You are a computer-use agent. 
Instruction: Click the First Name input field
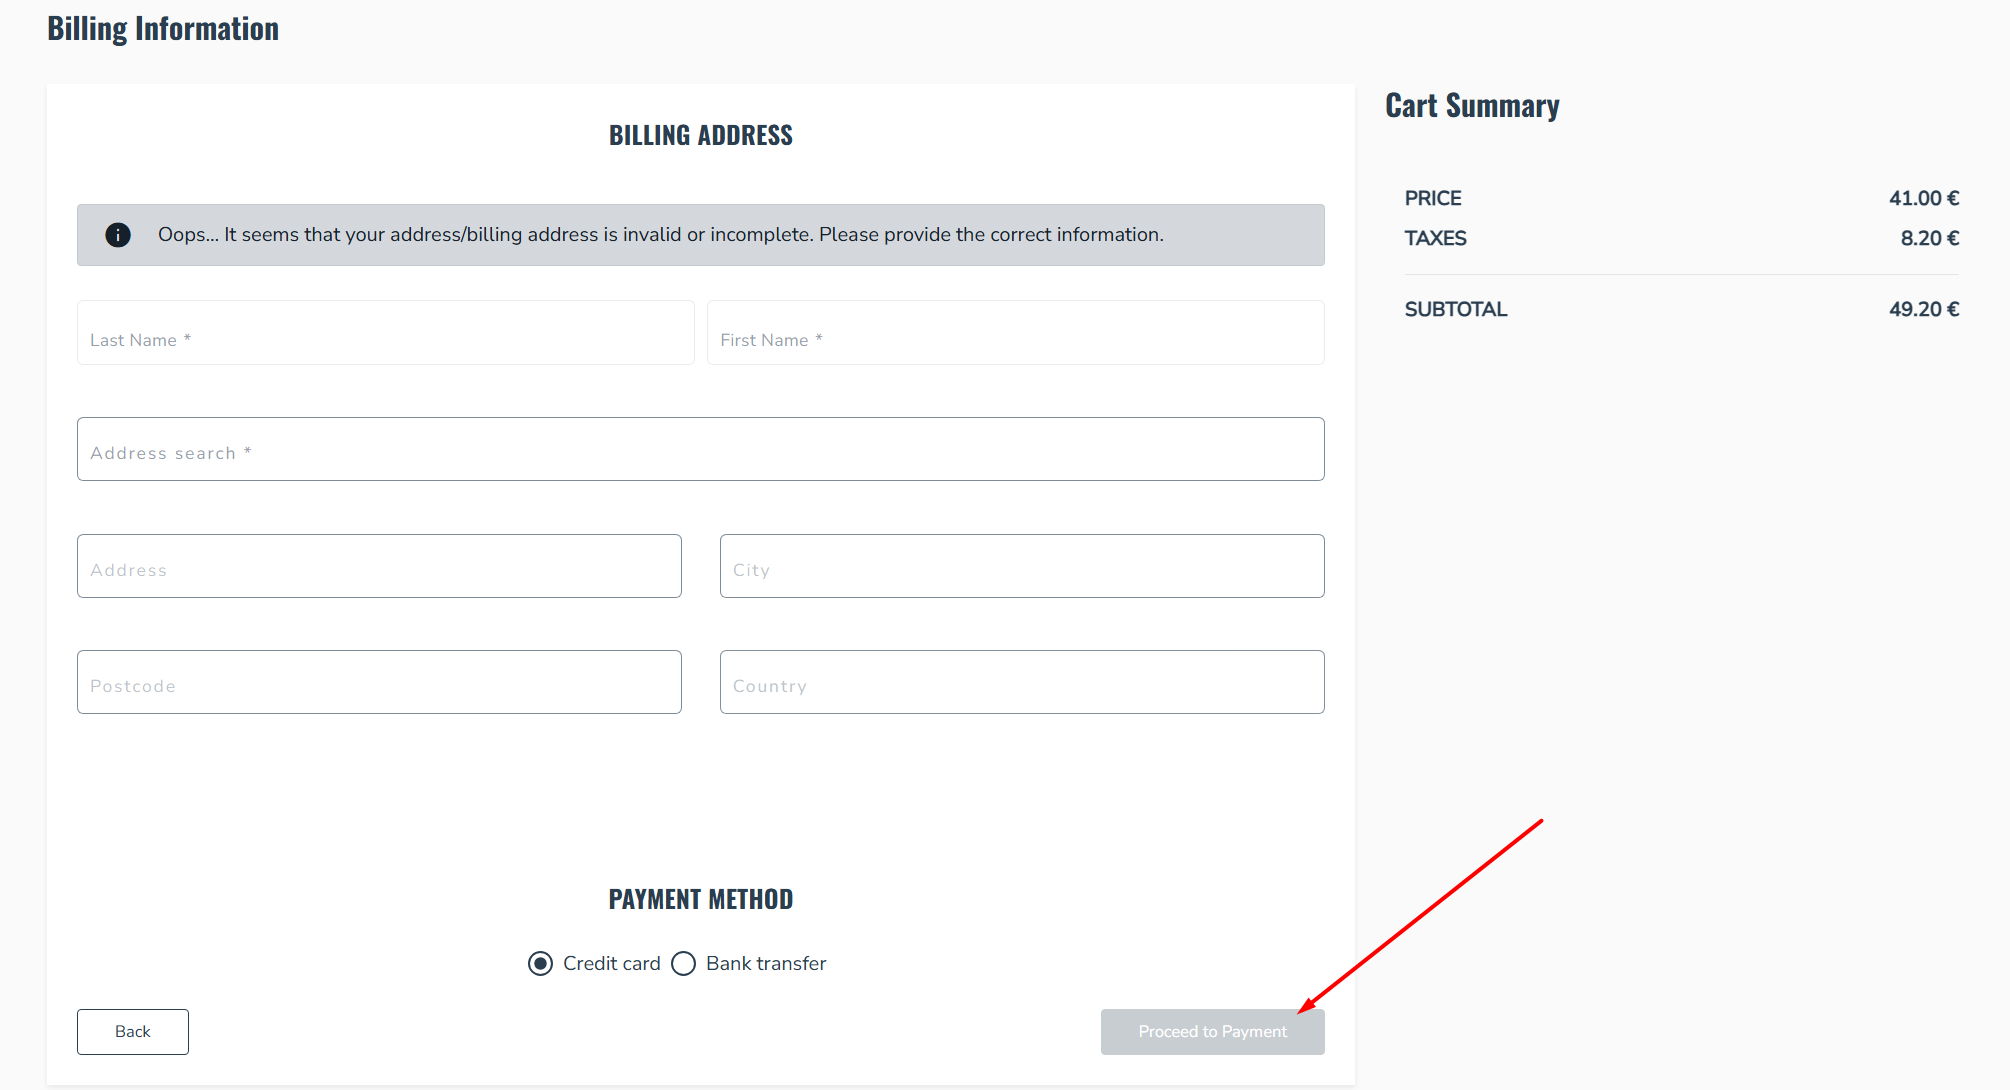coord(1016,333)
